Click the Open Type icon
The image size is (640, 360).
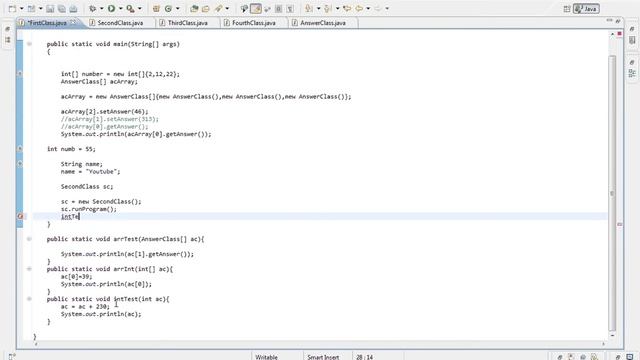pos(194,9)
